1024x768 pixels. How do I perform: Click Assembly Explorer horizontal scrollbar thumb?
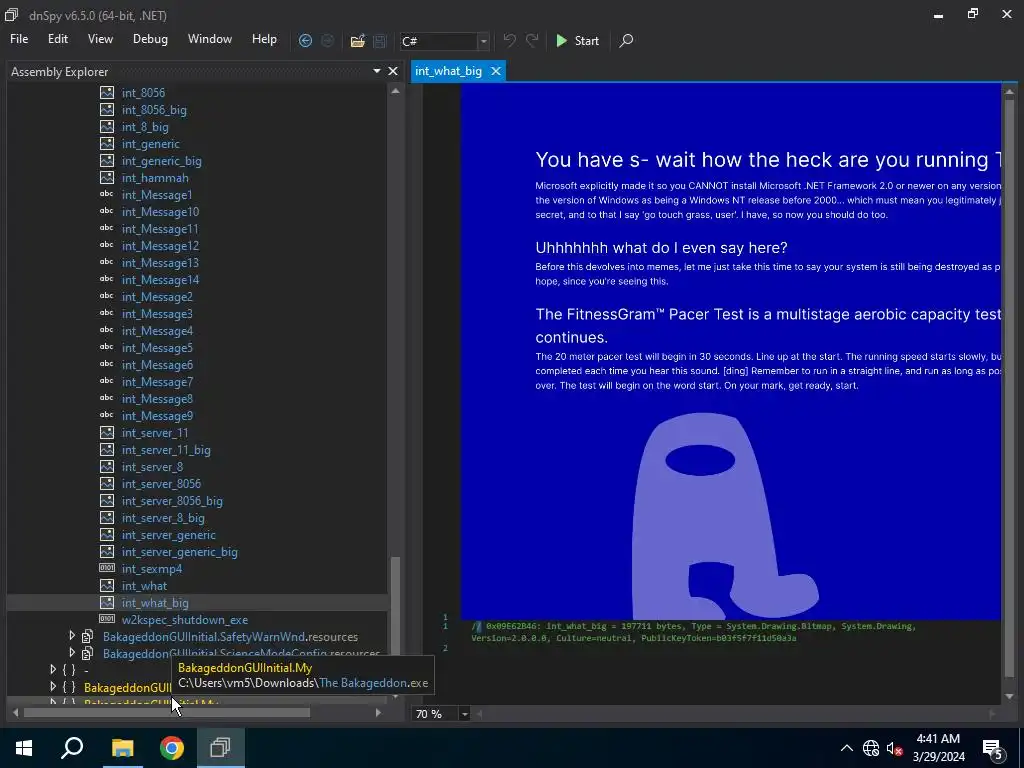(167, 712)
